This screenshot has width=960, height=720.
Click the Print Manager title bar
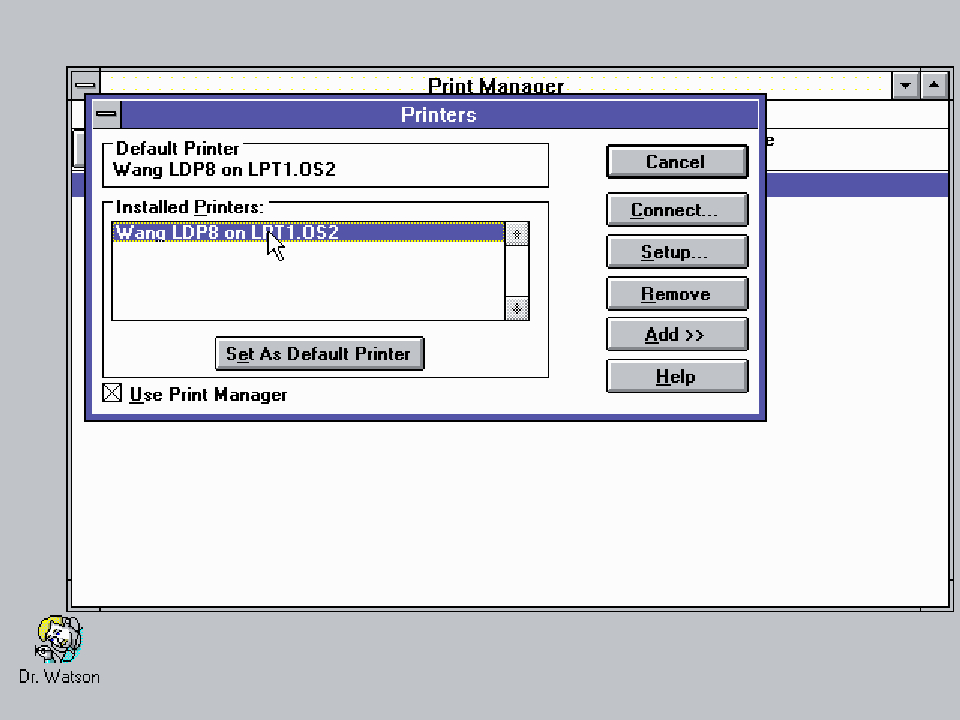pos(496,83)
